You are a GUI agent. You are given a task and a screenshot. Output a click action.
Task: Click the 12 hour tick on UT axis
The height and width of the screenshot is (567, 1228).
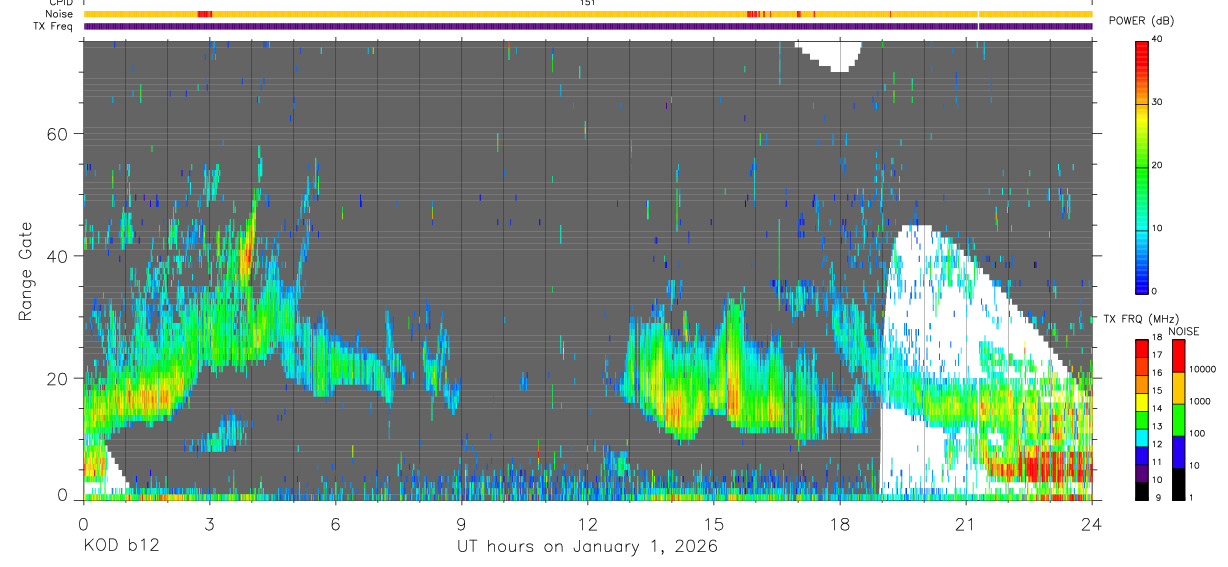[587, 524]
